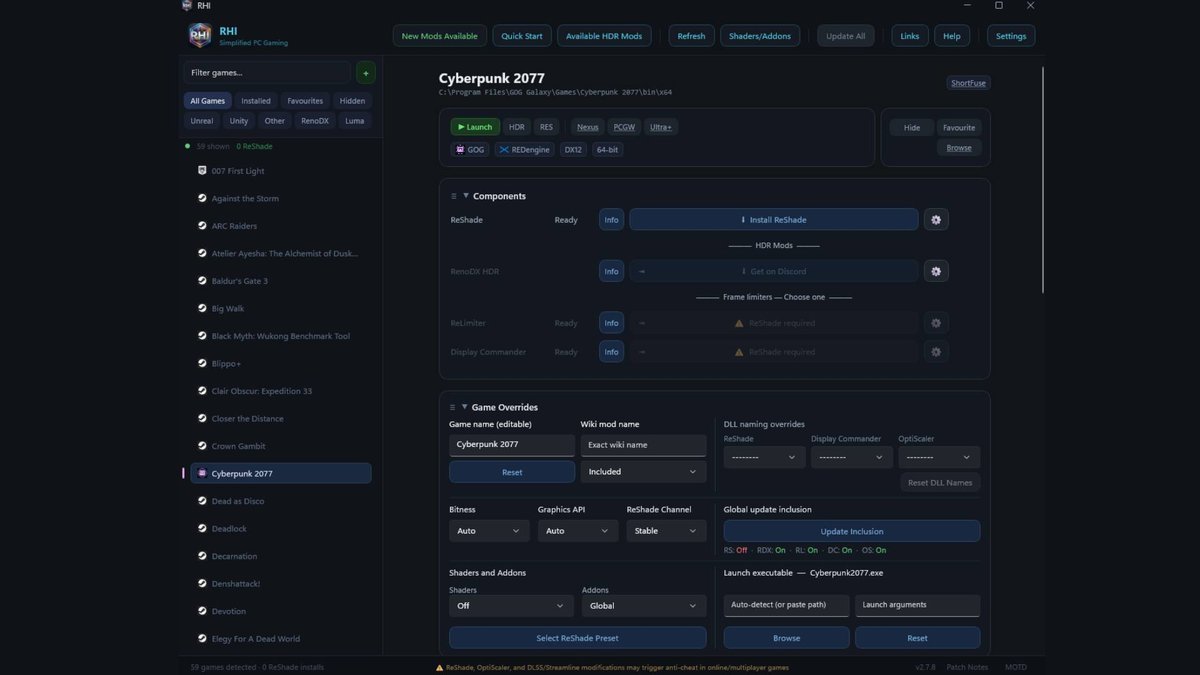Open the PCGW link
The height and width of the screenshot is (675, 1200).
click(x=624, y=127)
